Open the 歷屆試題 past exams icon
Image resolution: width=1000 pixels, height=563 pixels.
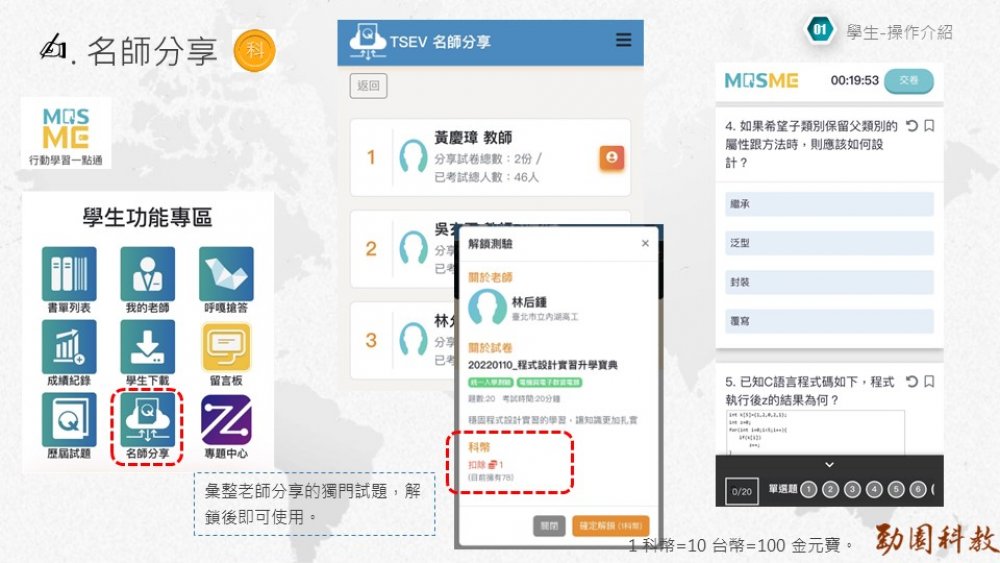[69, 420]
